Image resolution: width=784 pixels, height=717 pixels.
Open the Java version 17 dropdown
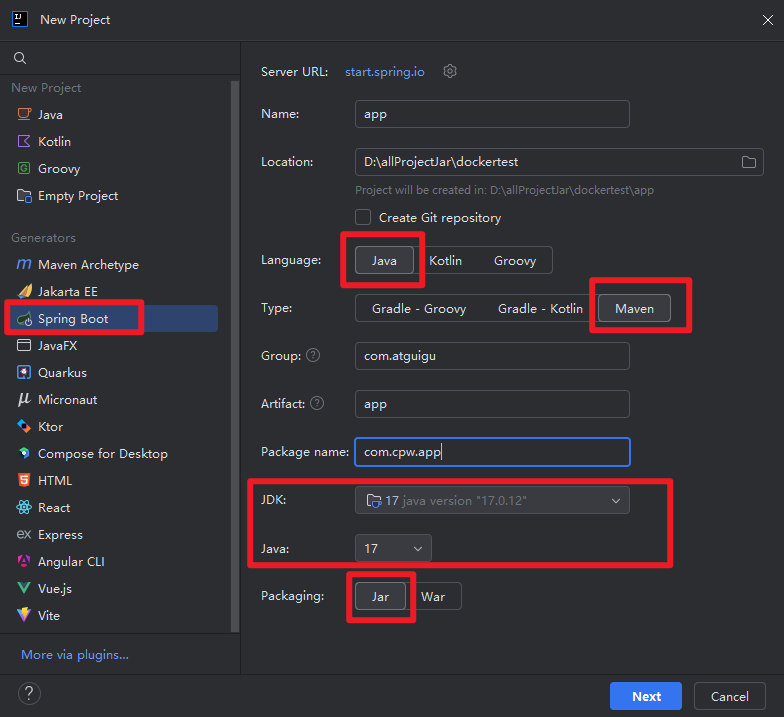[393, 548]
